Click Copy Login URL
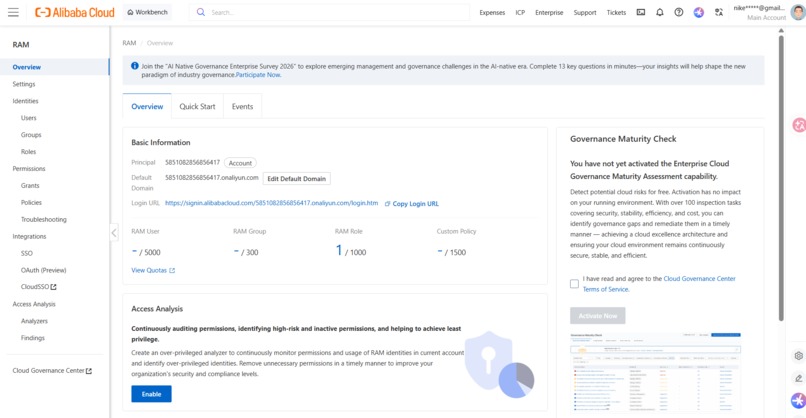The image size is (806, 418). [x=416, y=204]
